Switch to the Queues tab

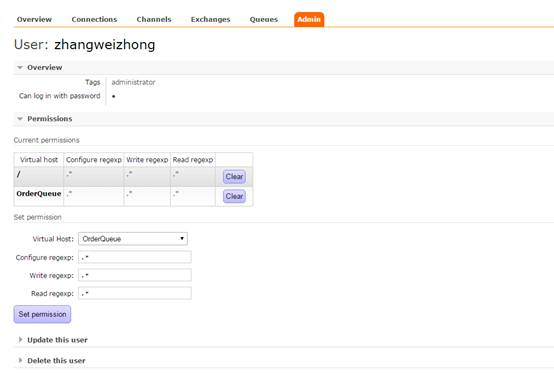click(264, 19)
